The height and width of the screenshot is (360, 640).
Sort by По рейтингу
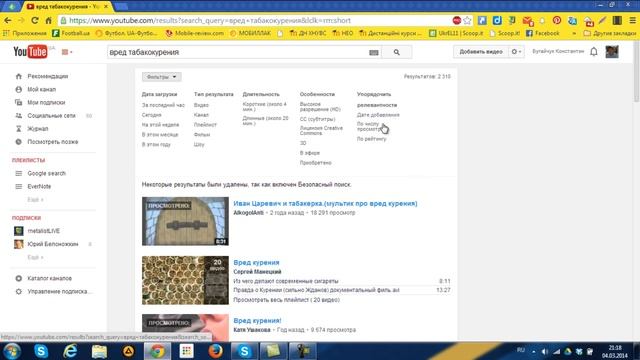[x=371, y=139]
